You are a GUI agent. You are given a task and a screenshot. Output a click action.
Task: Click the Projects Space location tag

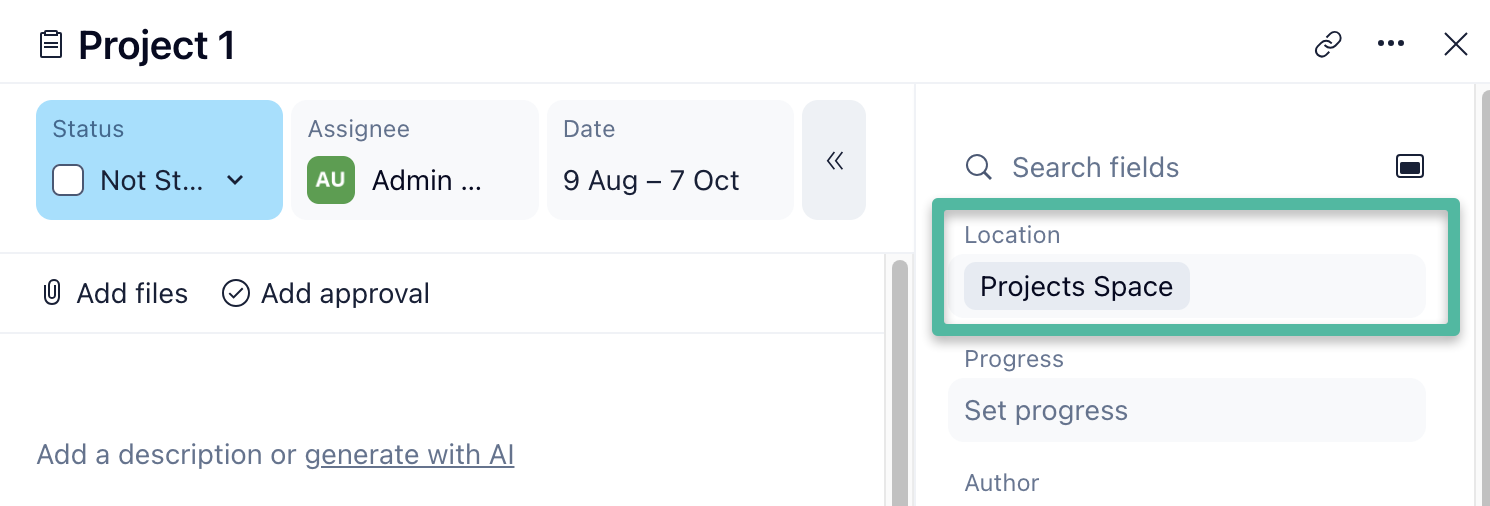click(1076, 286)
